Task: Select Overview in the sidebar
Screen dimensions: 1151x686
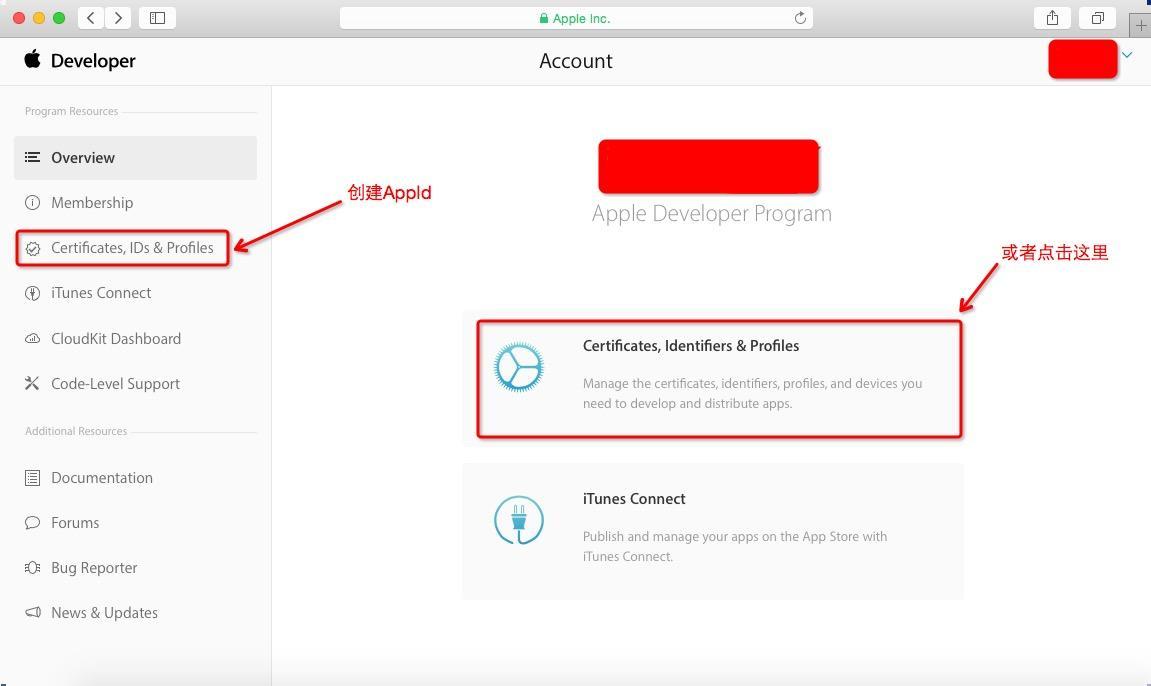Action: click(x=135, y=157)
